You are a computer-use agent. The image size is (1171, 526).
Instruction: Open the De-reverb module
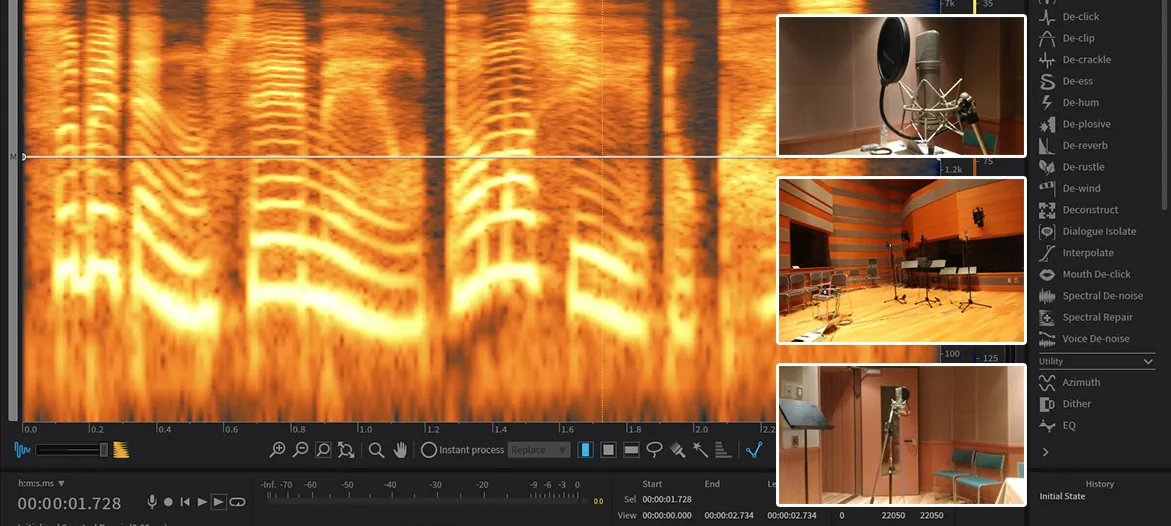point(1073,146)
